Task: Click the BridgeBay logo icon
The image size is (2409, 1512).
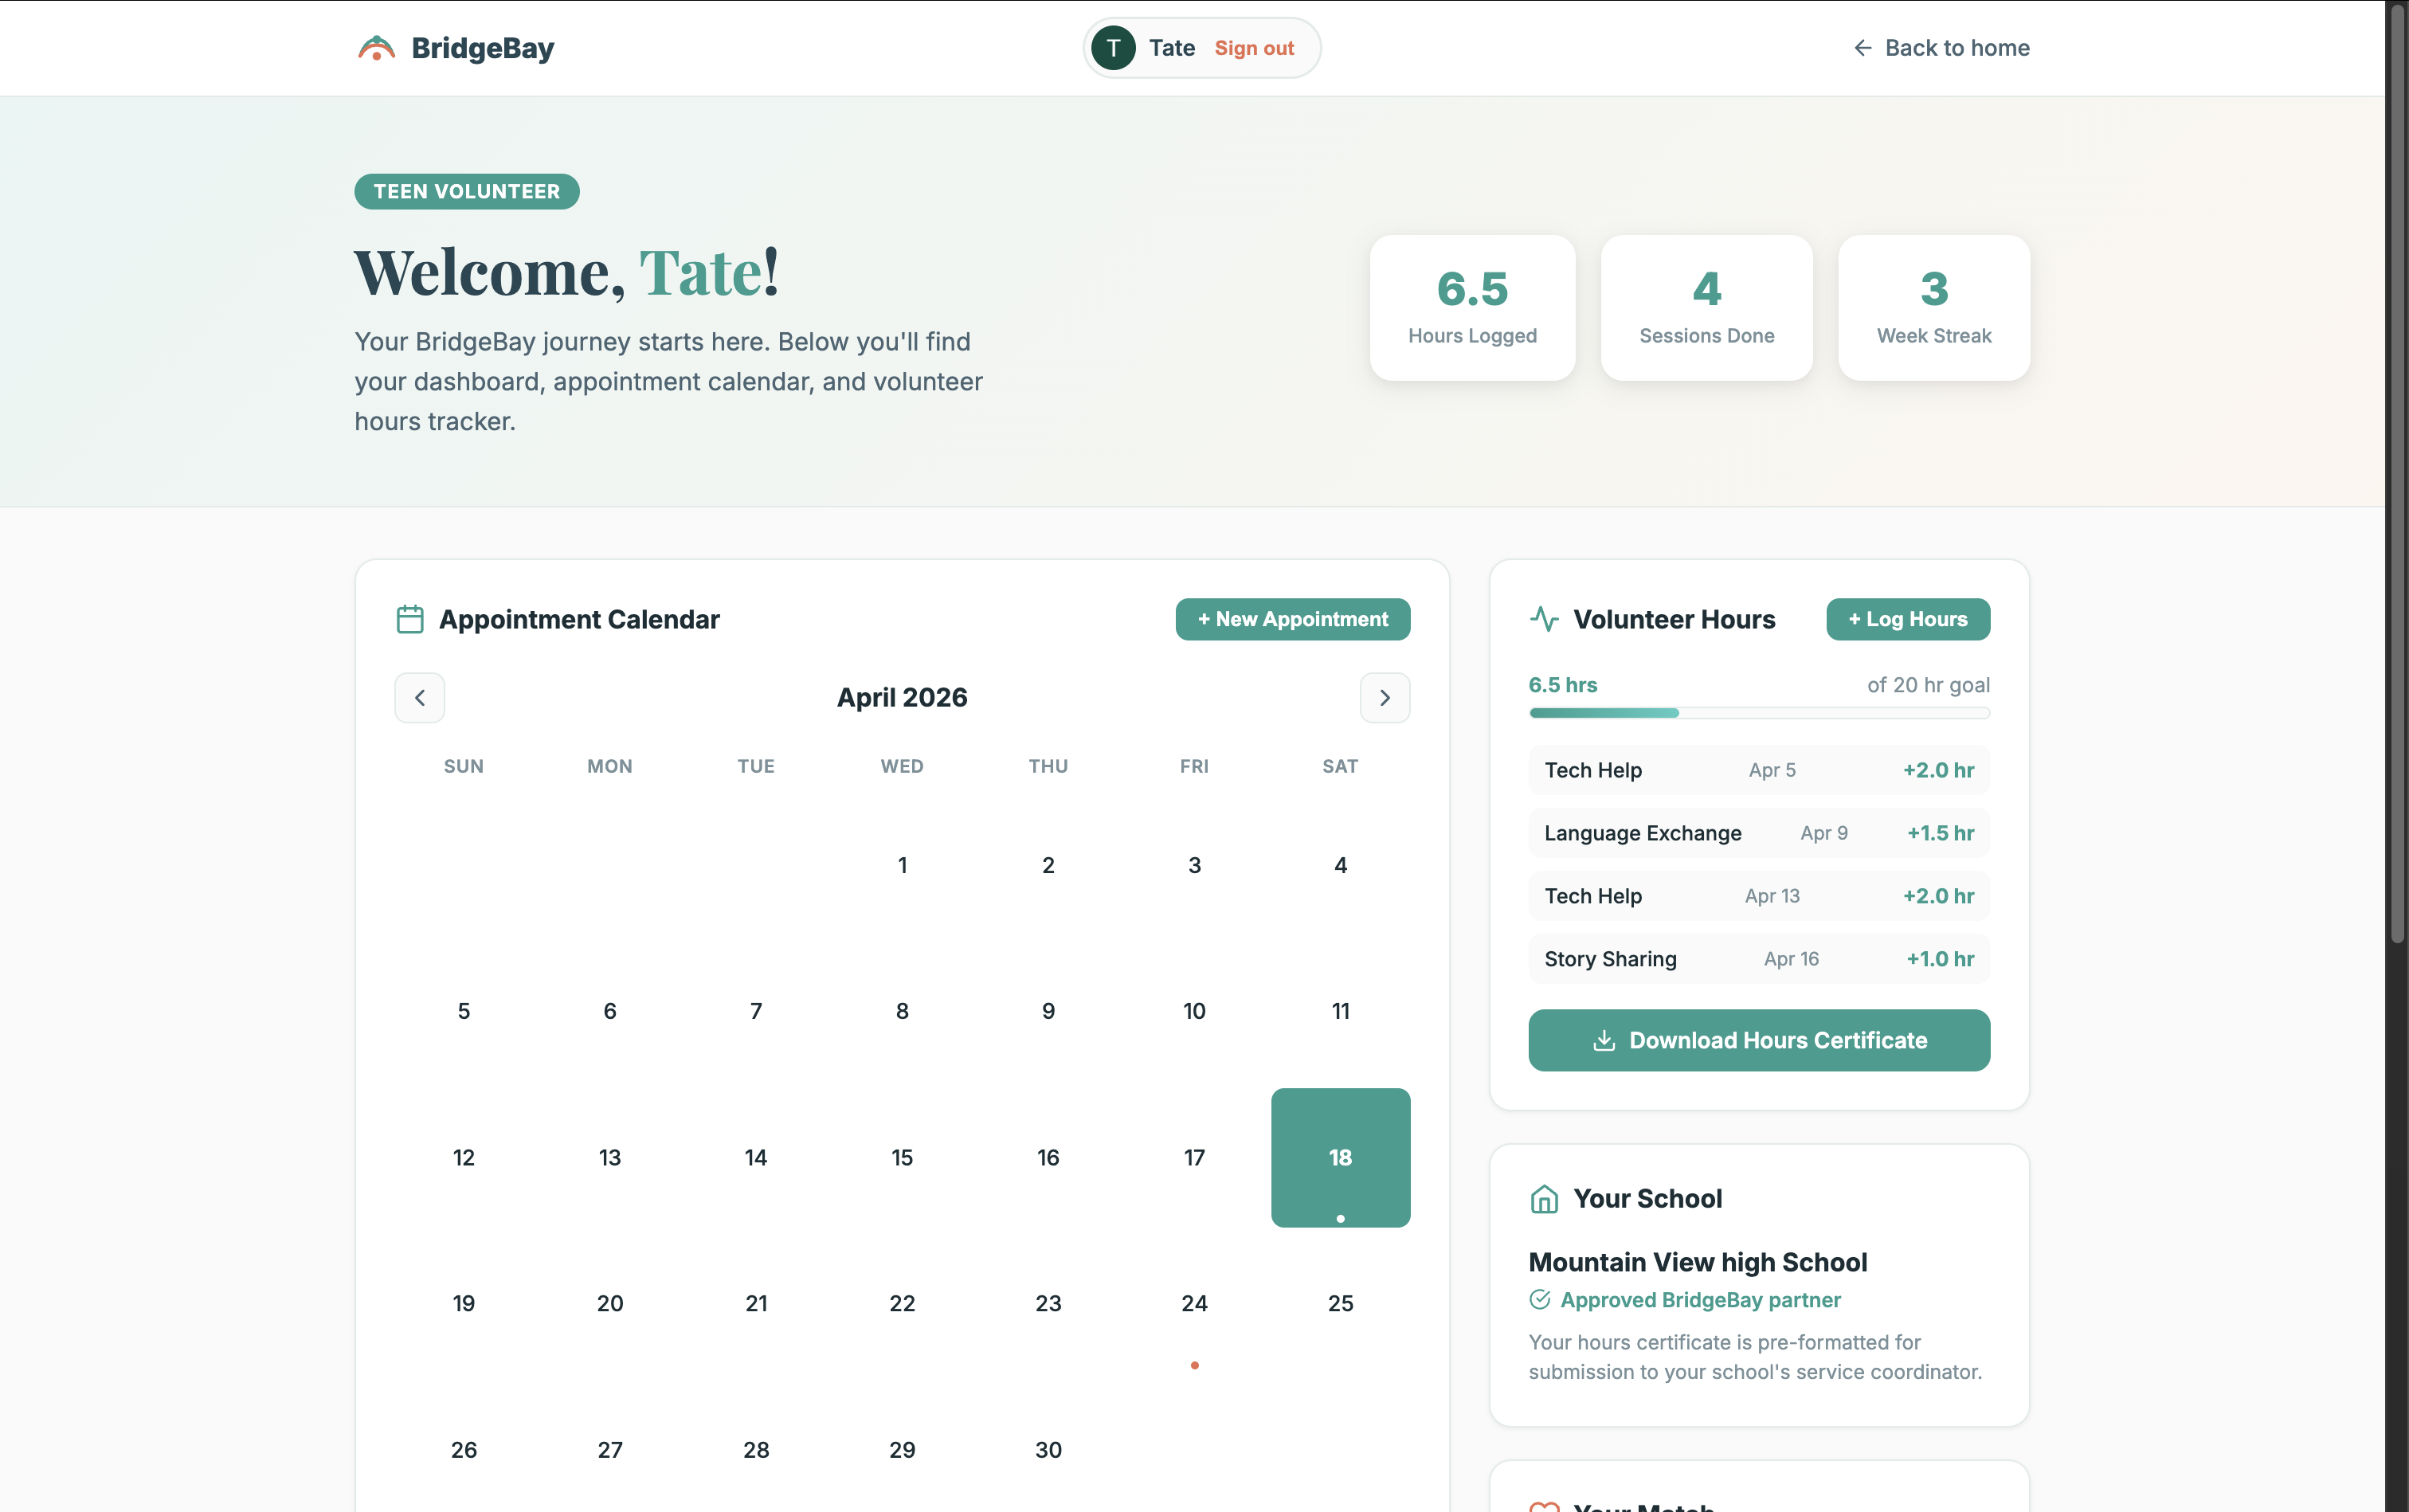Action: [x=376, y=48]
